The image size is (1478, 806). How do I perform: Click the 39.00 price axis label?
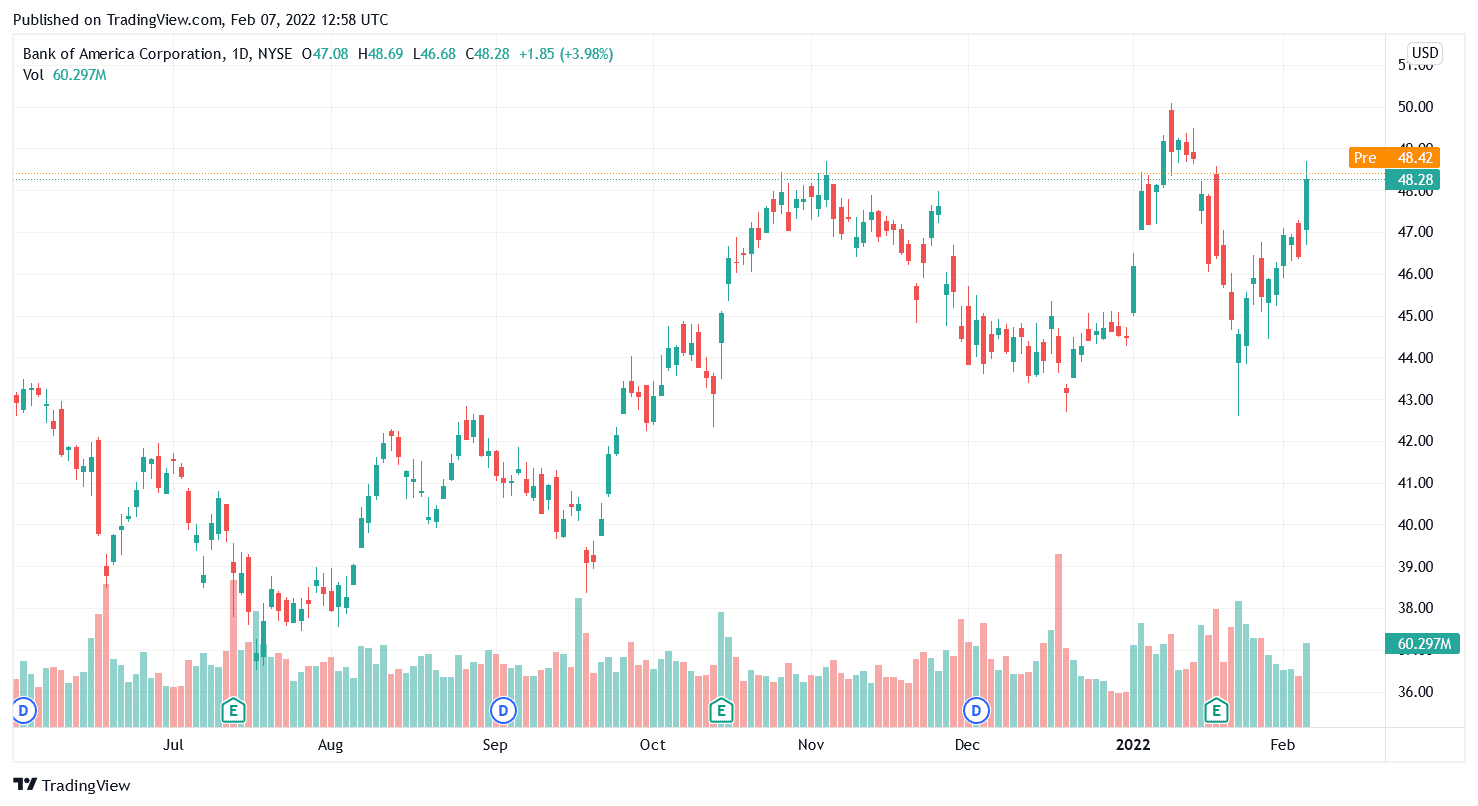[1417, 567]
